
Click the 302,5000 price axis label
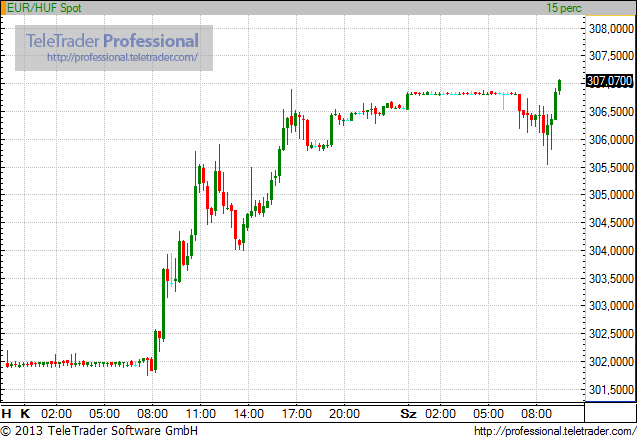(x=611, y=334)
